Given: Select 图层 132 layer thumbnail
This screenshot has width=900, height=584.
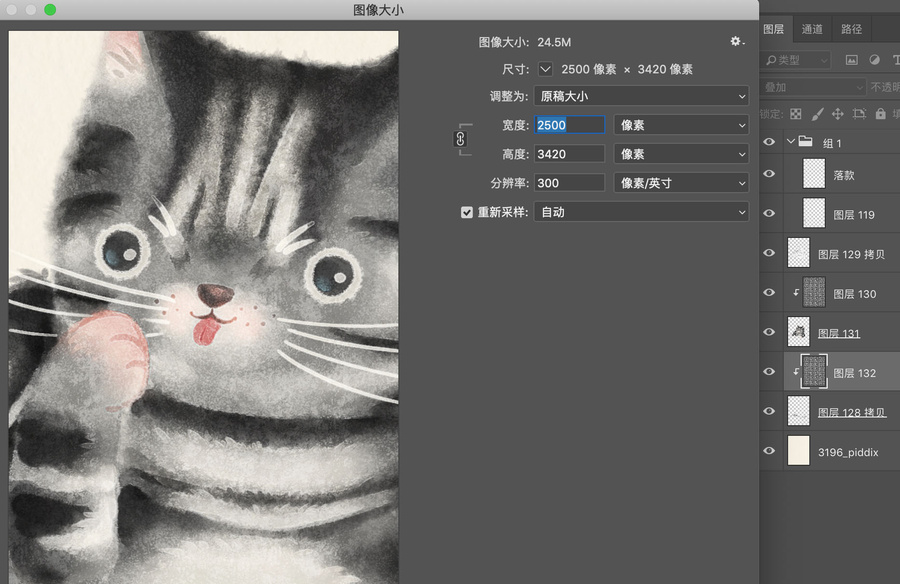Looking at the screenshot, I should pos(814,372).
